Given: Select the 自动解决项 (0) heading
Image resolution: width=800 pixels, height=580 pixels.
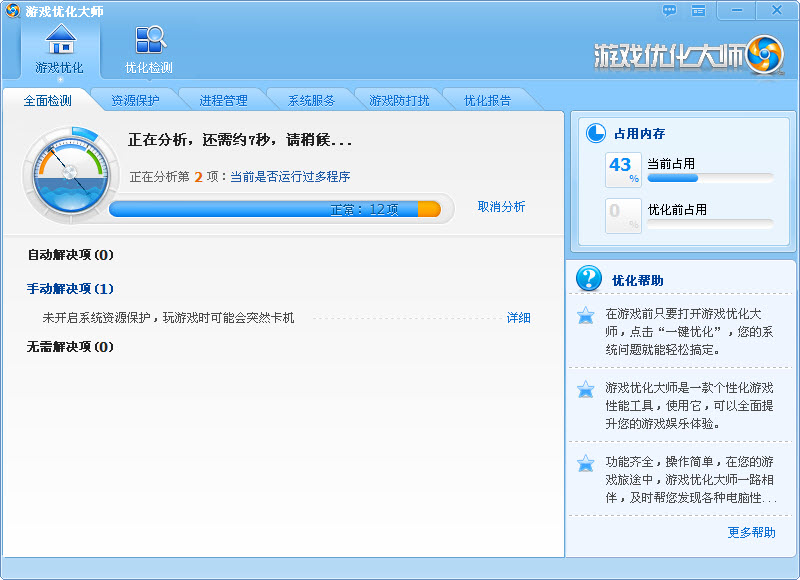Looking at the screenshot, I should coord(70,255).
